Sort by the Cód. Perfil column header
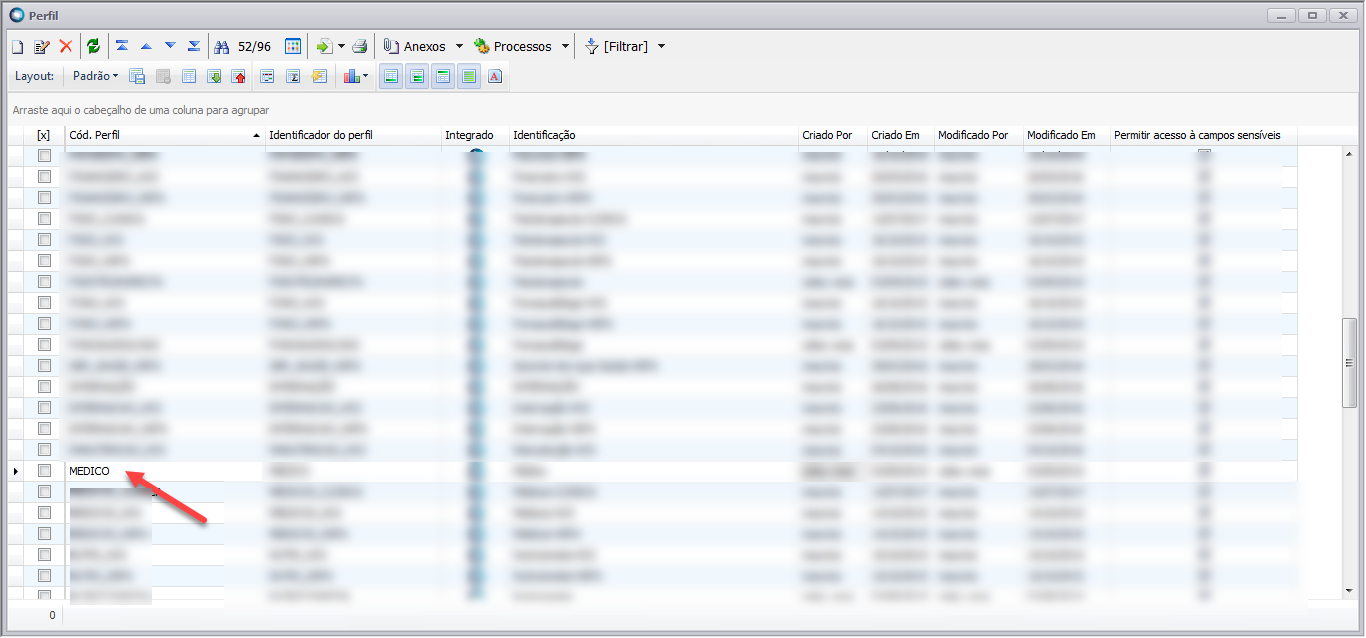This screenshot has width=1366, height=638. coord(164,135)
